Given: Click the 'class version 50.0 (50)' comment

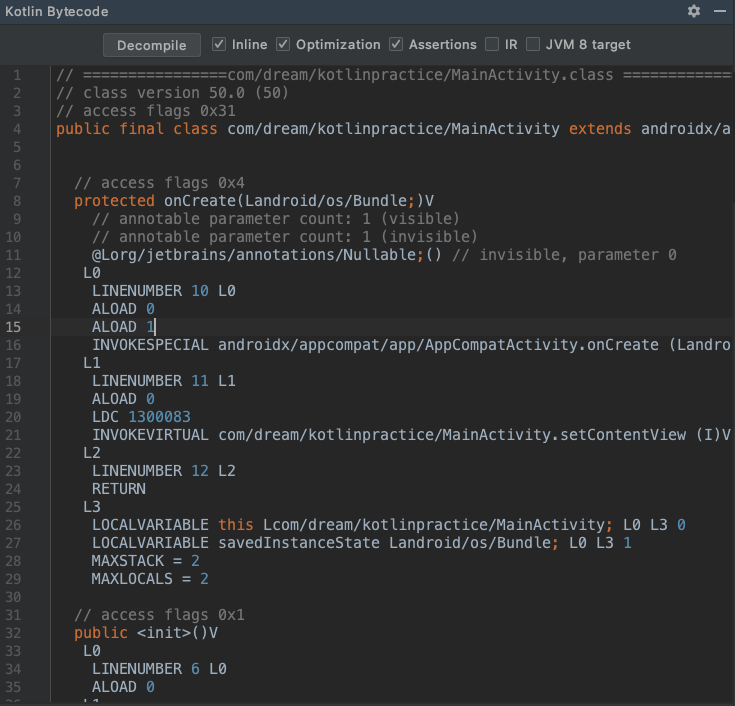Looking at the screenshot, I should (172, 93).
